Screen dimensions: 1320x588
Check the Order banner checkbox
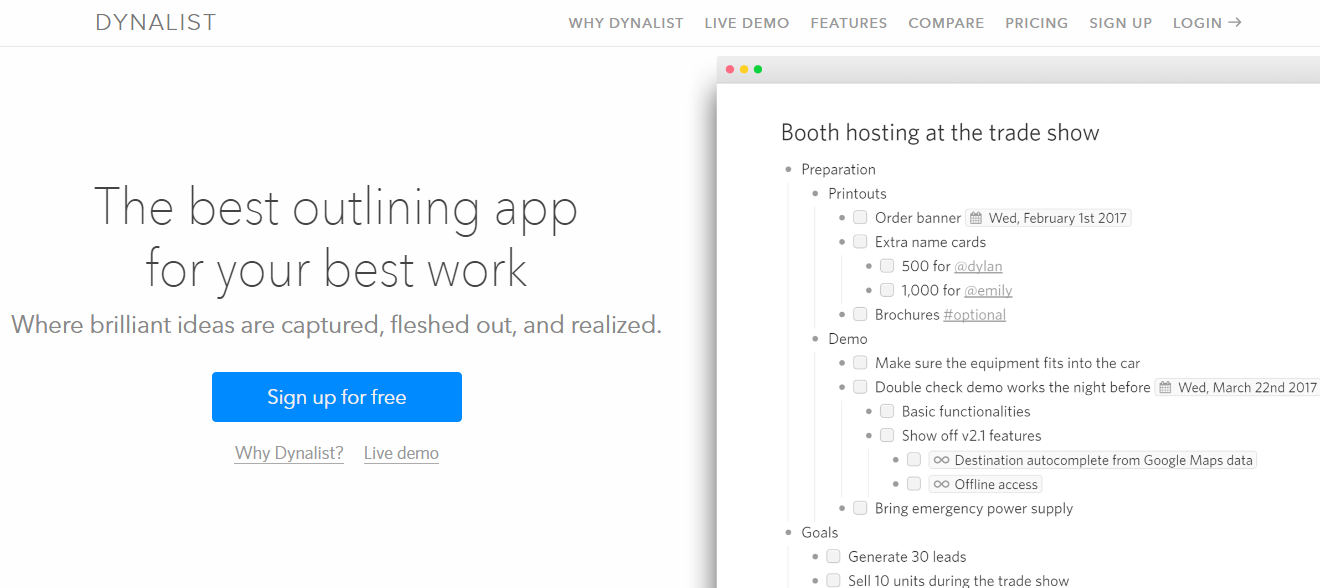[860, 217]
